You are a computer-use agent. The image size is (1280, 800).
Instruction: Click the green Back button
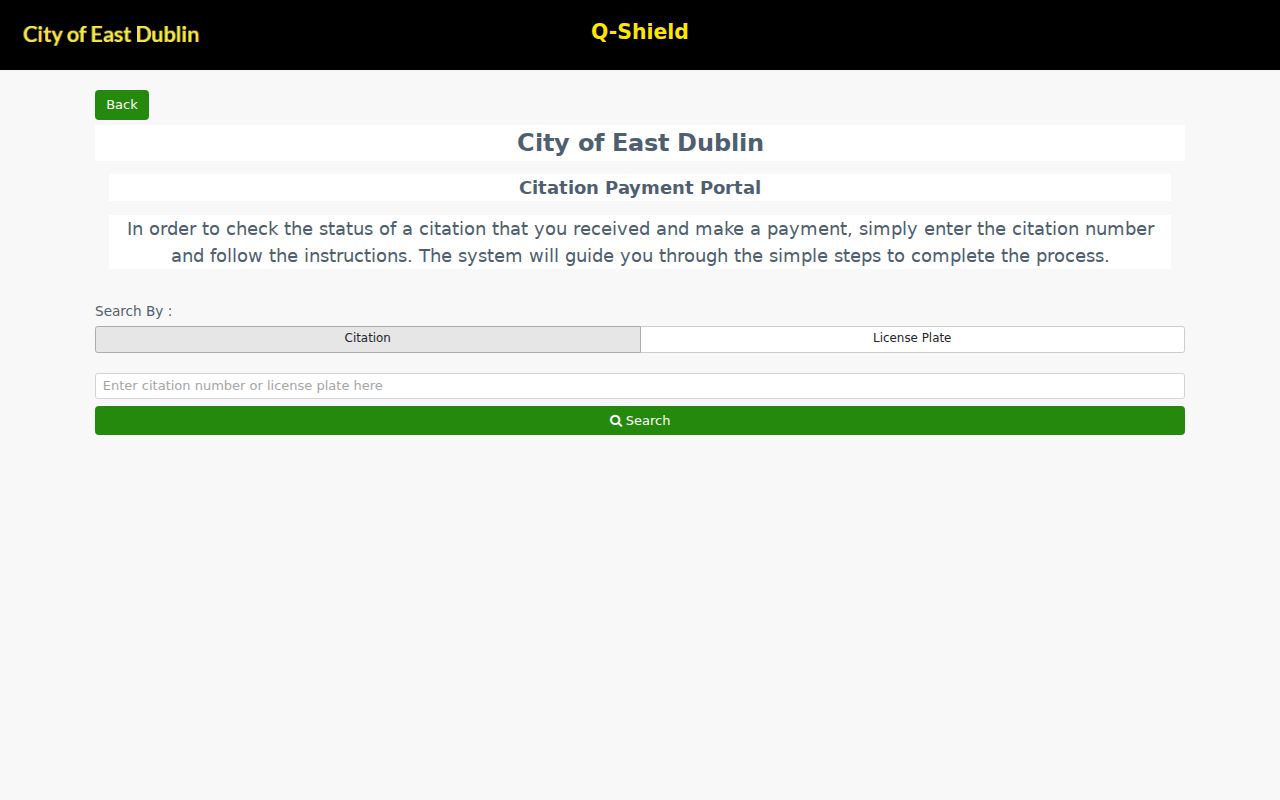[x=122, y=105]
